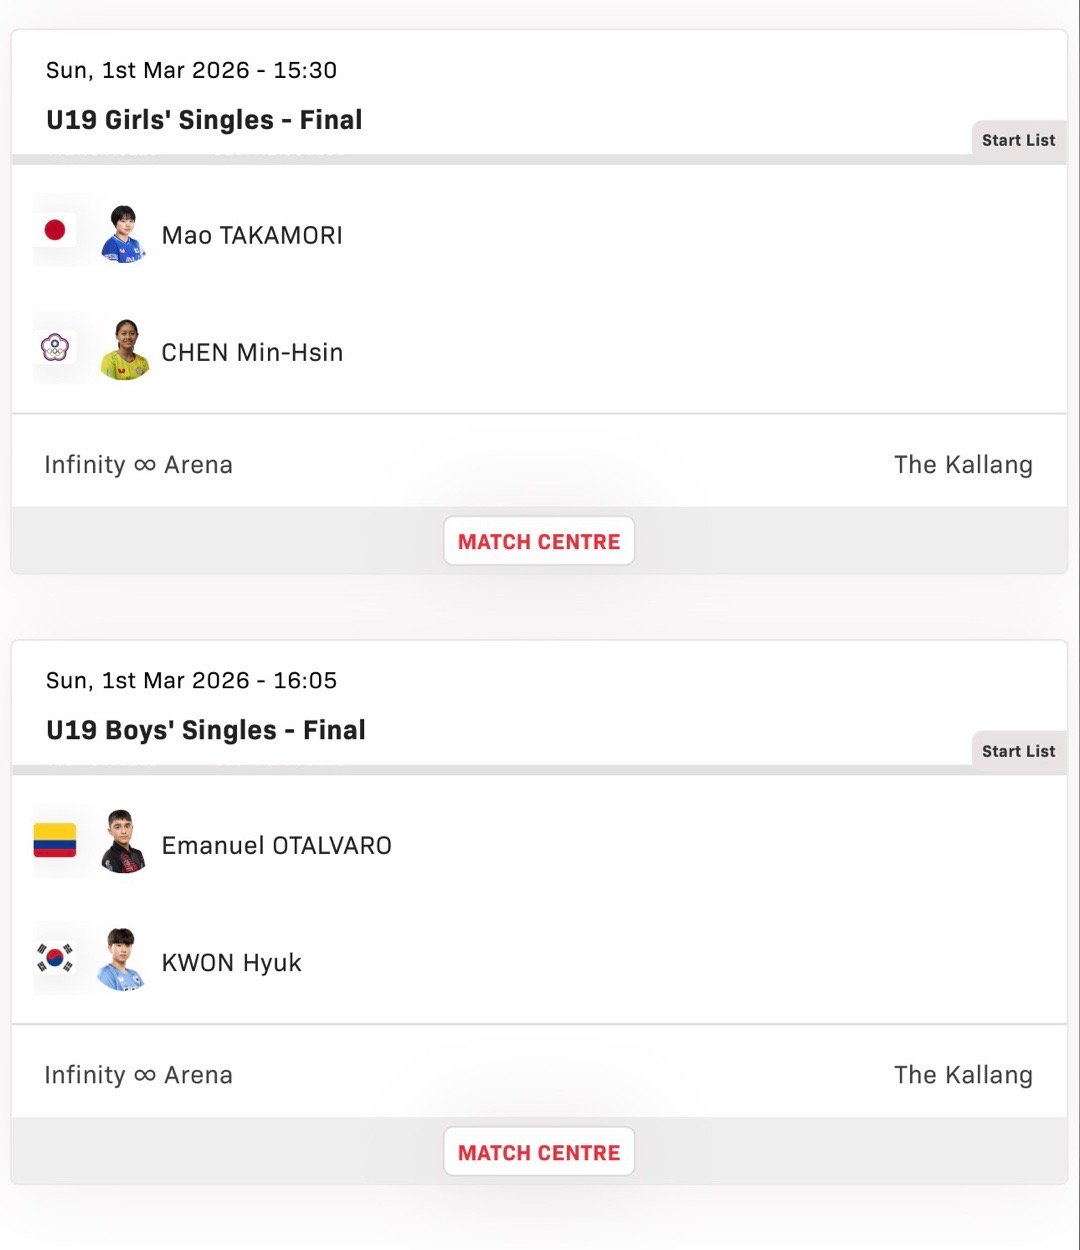
Task: Click Infinity Arena venue in Girls' Final card
Action: [138, 465]
